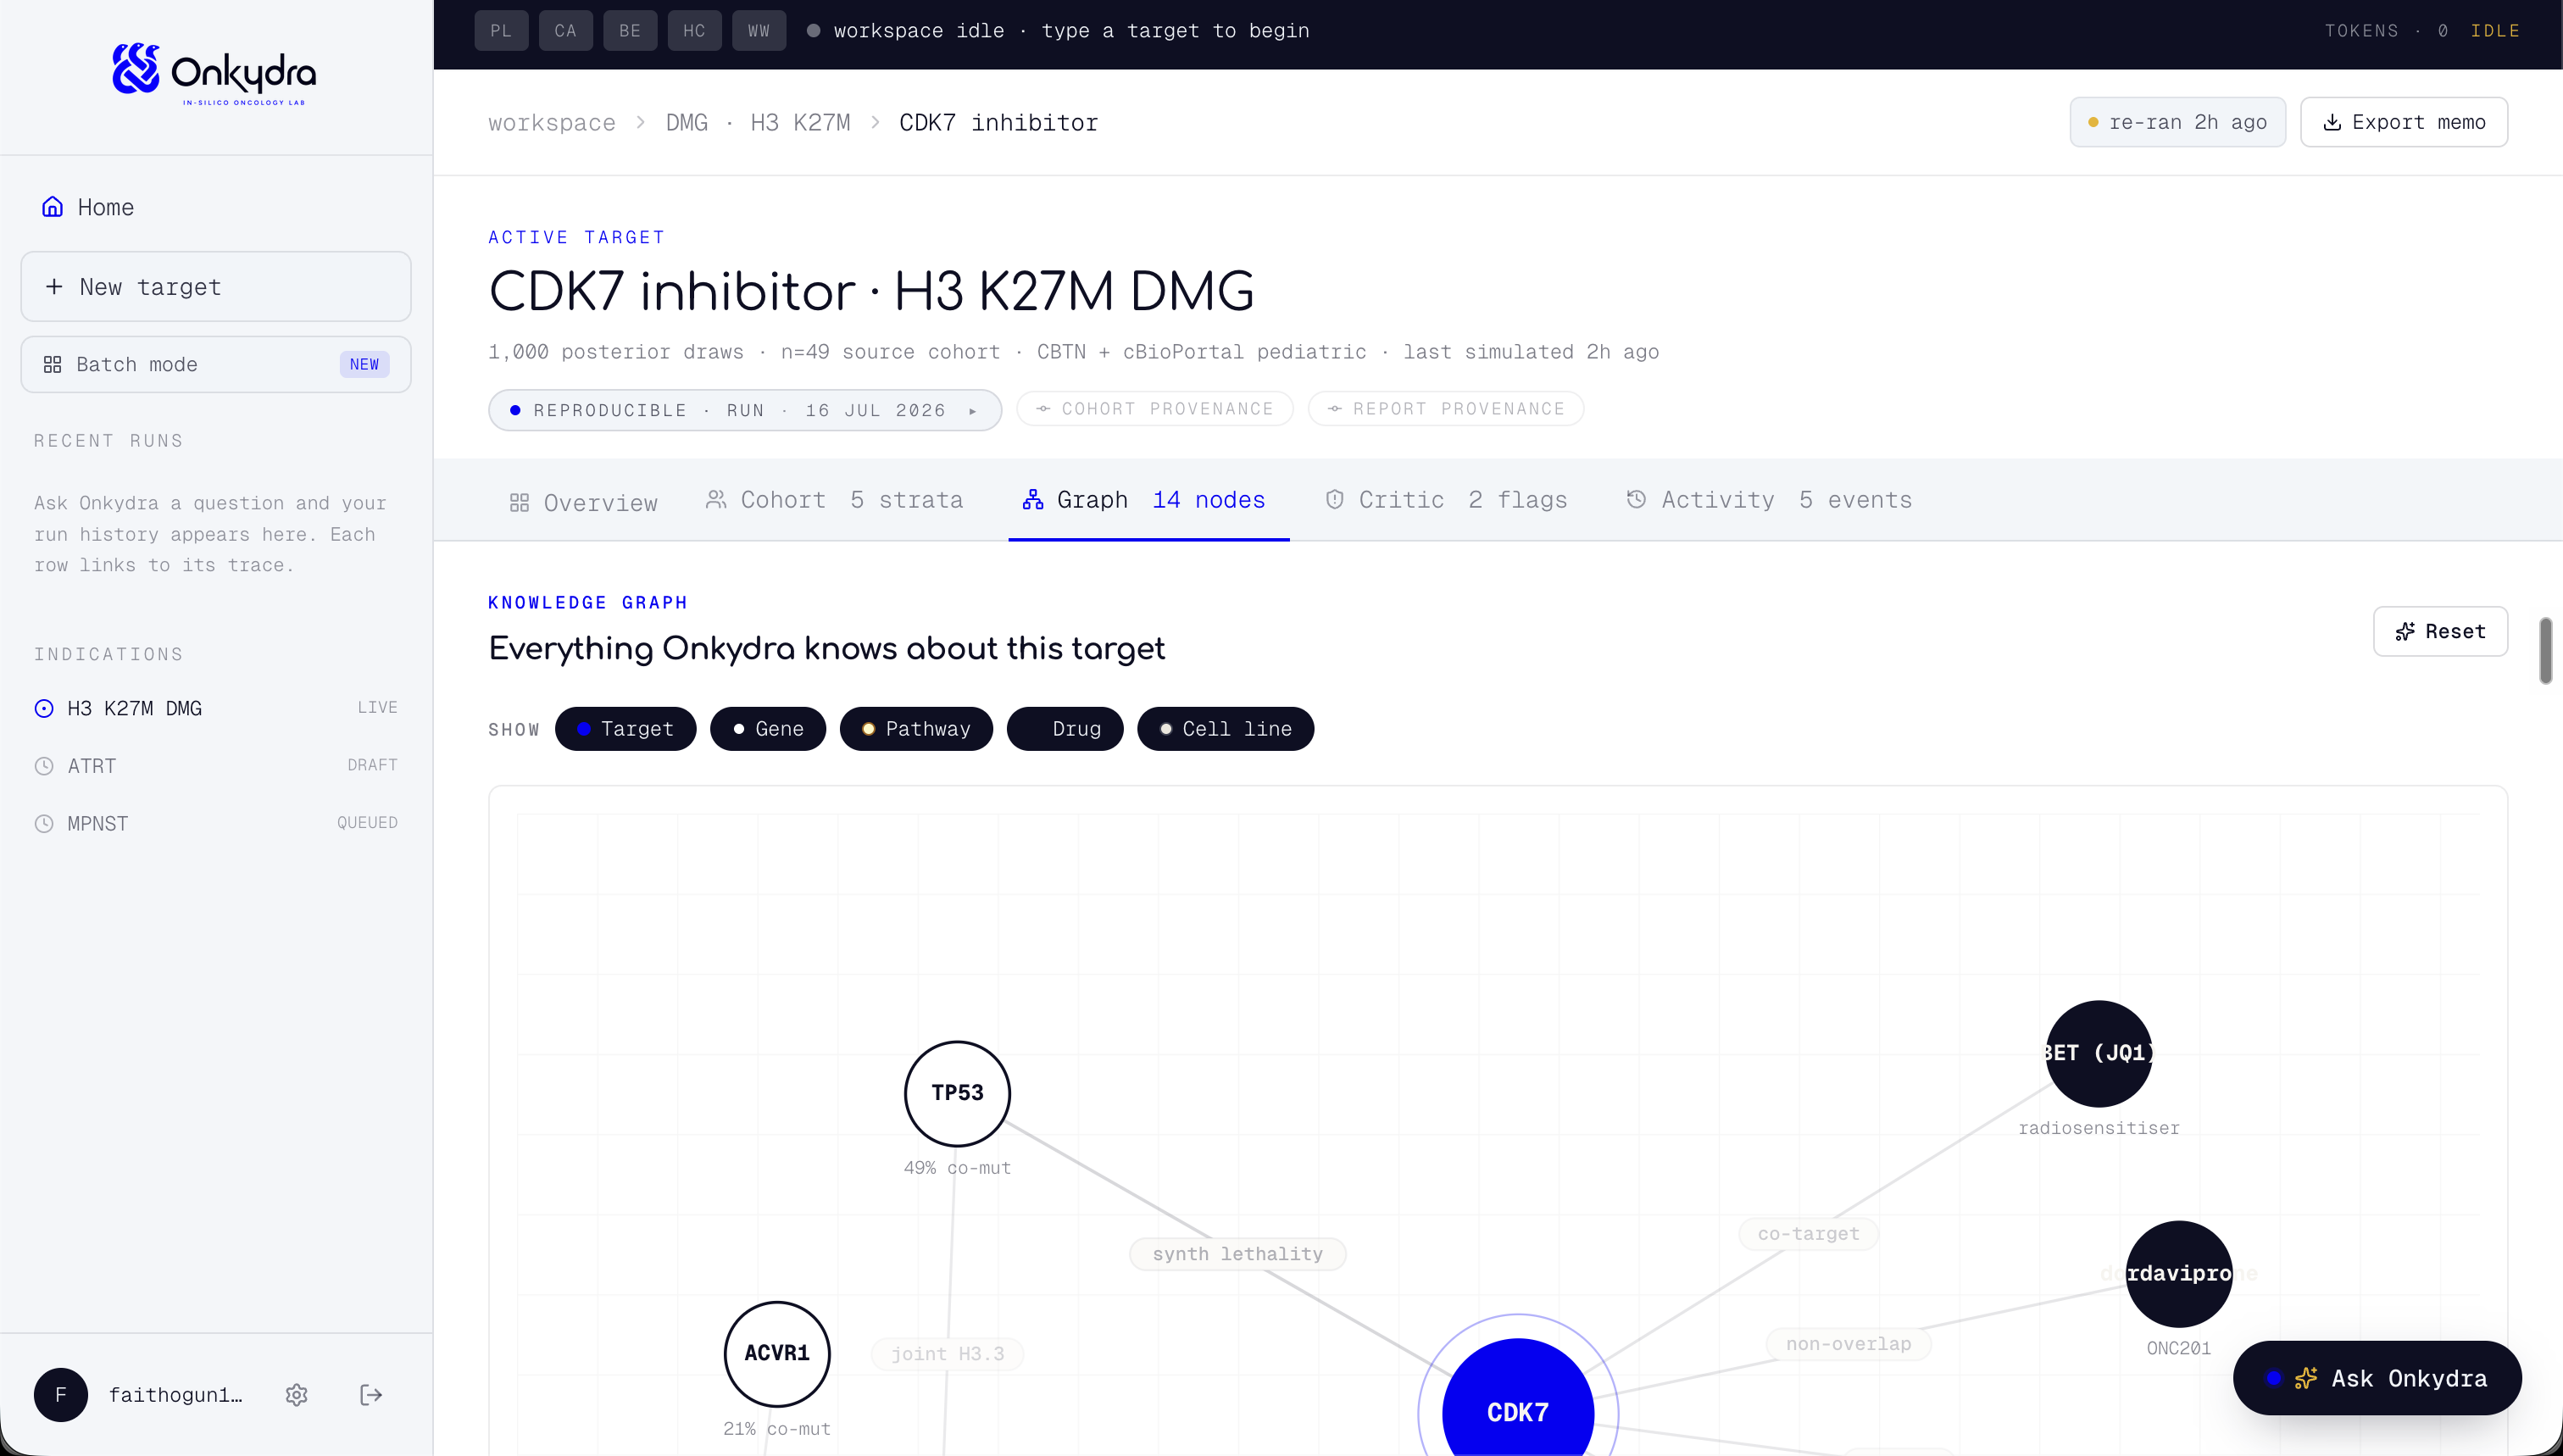
Task: Open Cohort Provenance
Action: coord(1155,409)
